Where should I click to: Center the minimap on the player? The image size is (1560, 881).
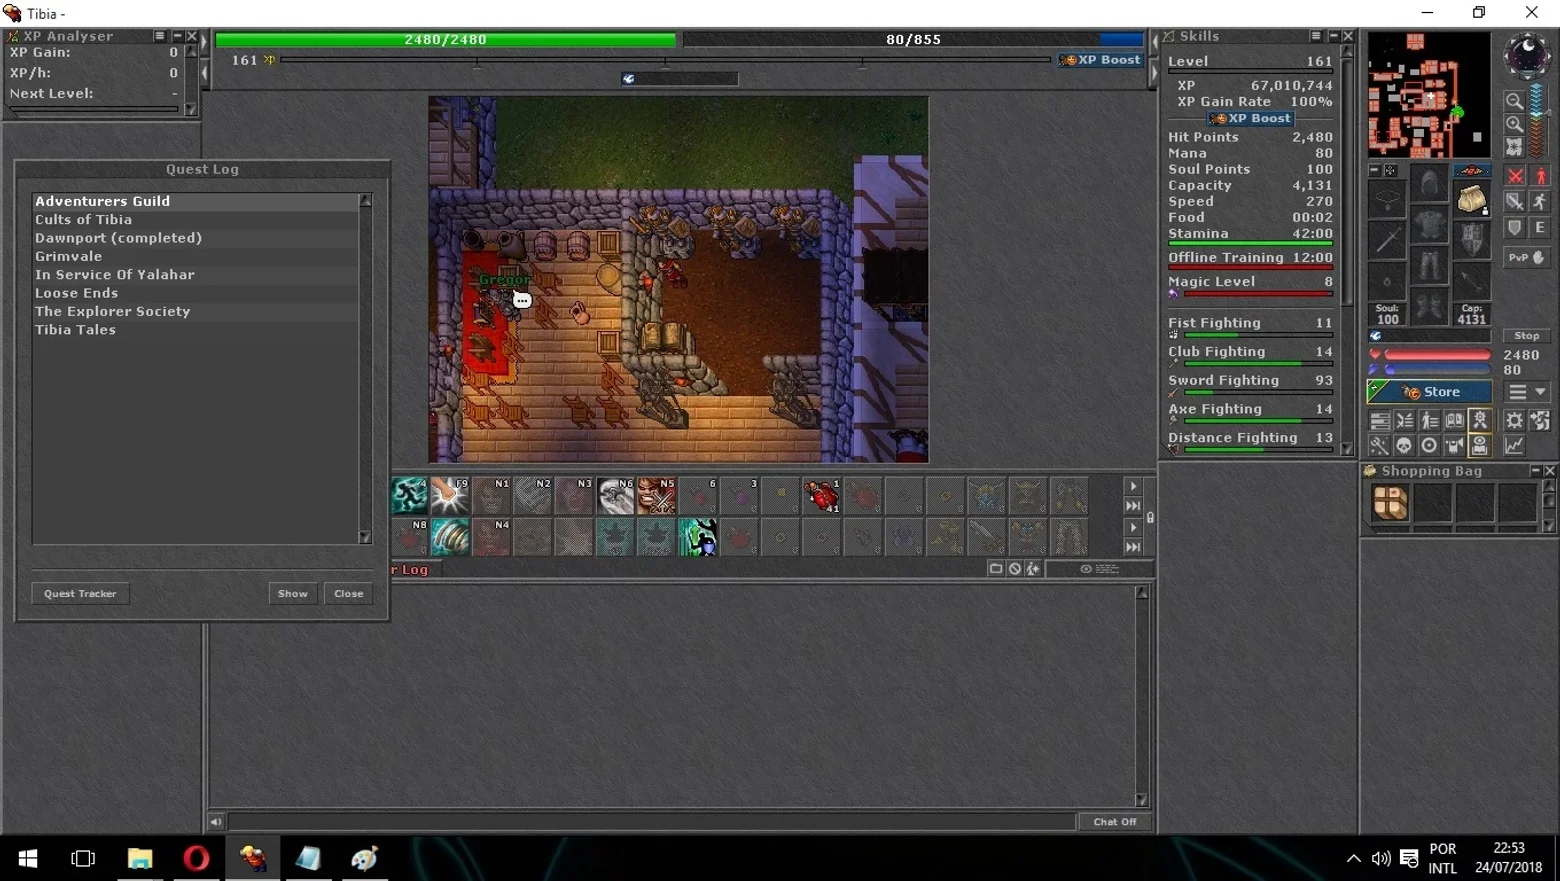click(x=1514, y=147)
